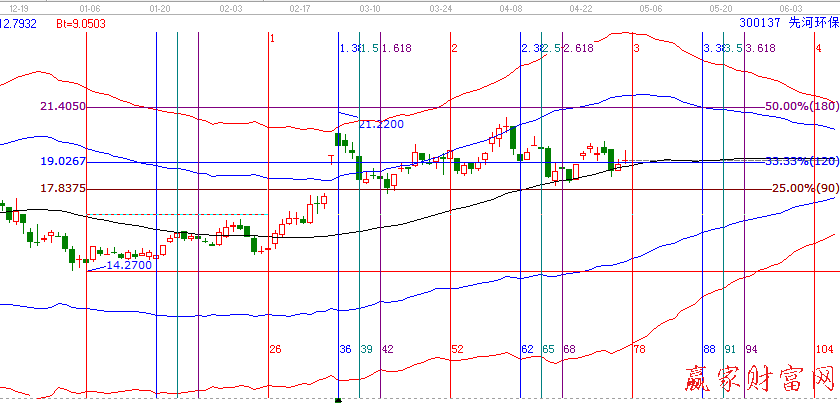
Task: Click the 25.00%(90) retracement label
Action: (x=804, y=188)
